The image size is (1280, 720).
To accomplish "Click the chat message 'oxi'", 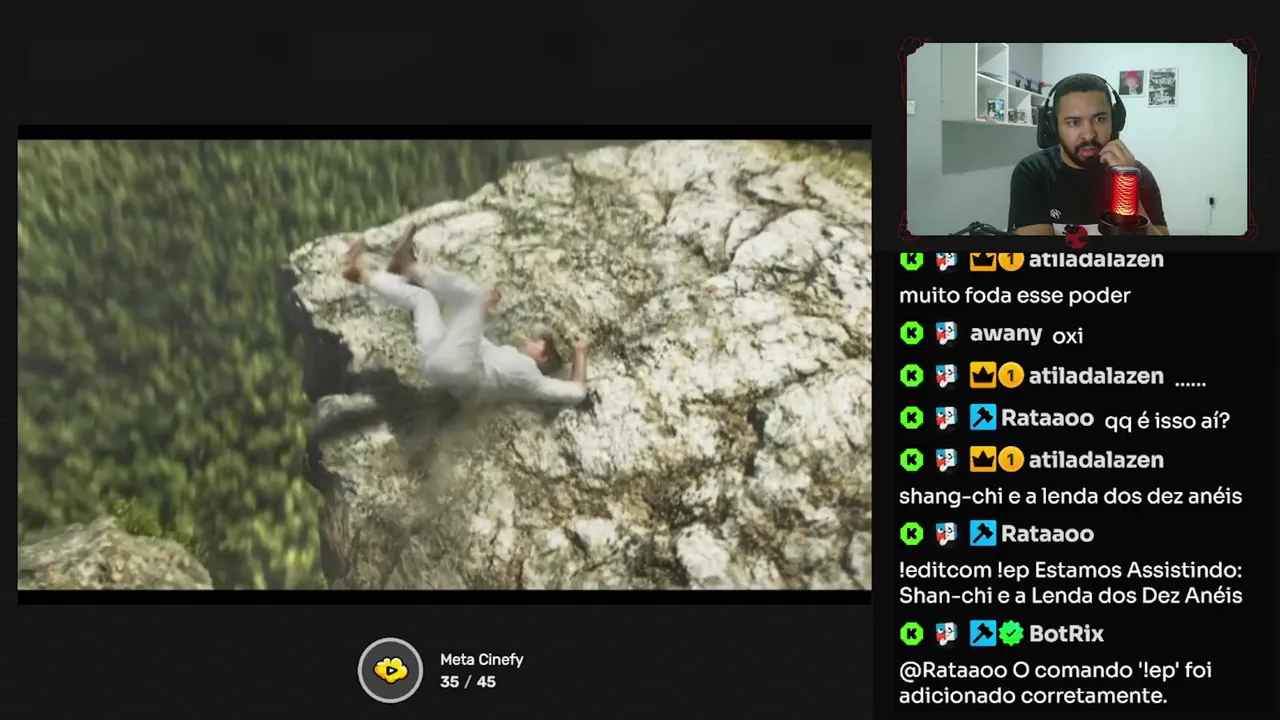I will [x=1068, y=336].
